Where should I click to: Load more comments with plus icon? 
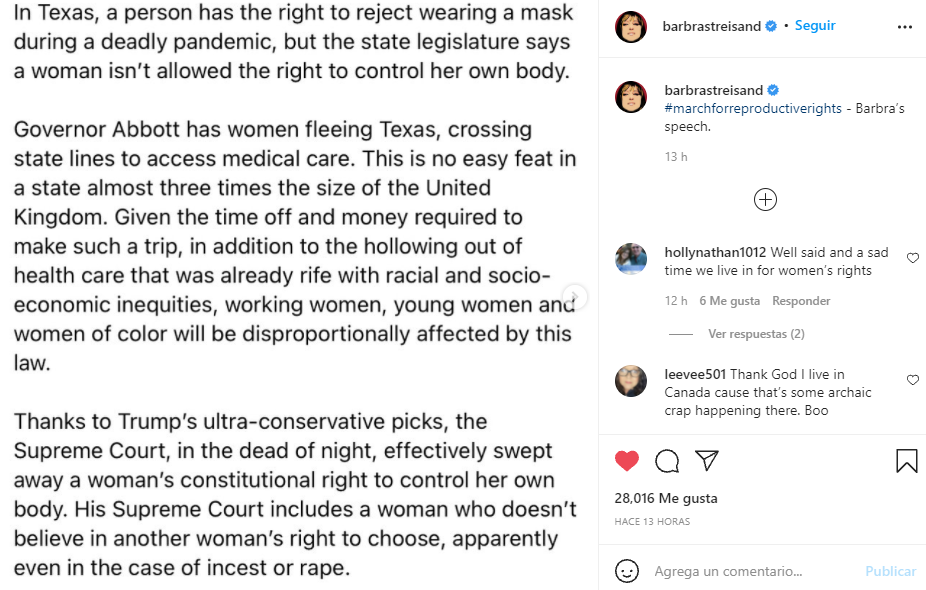coord(765,200)
